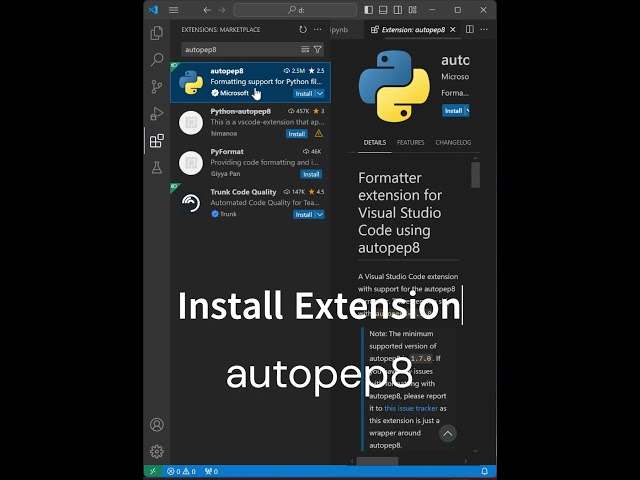Close the Extension: autopep8 tab

click(453, 29)
